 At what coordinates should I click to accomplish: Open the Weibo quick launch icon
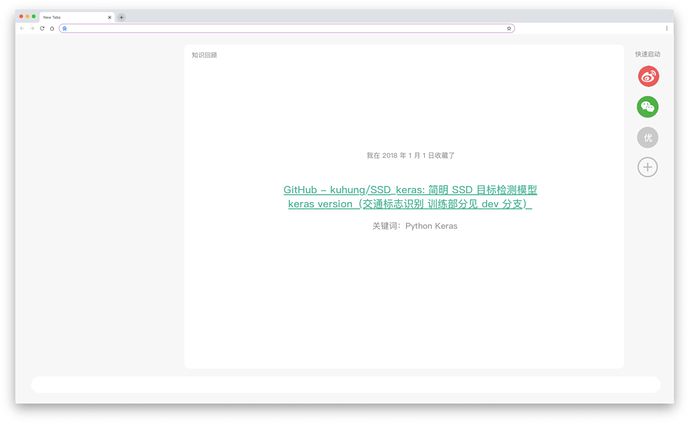[648, 76]
